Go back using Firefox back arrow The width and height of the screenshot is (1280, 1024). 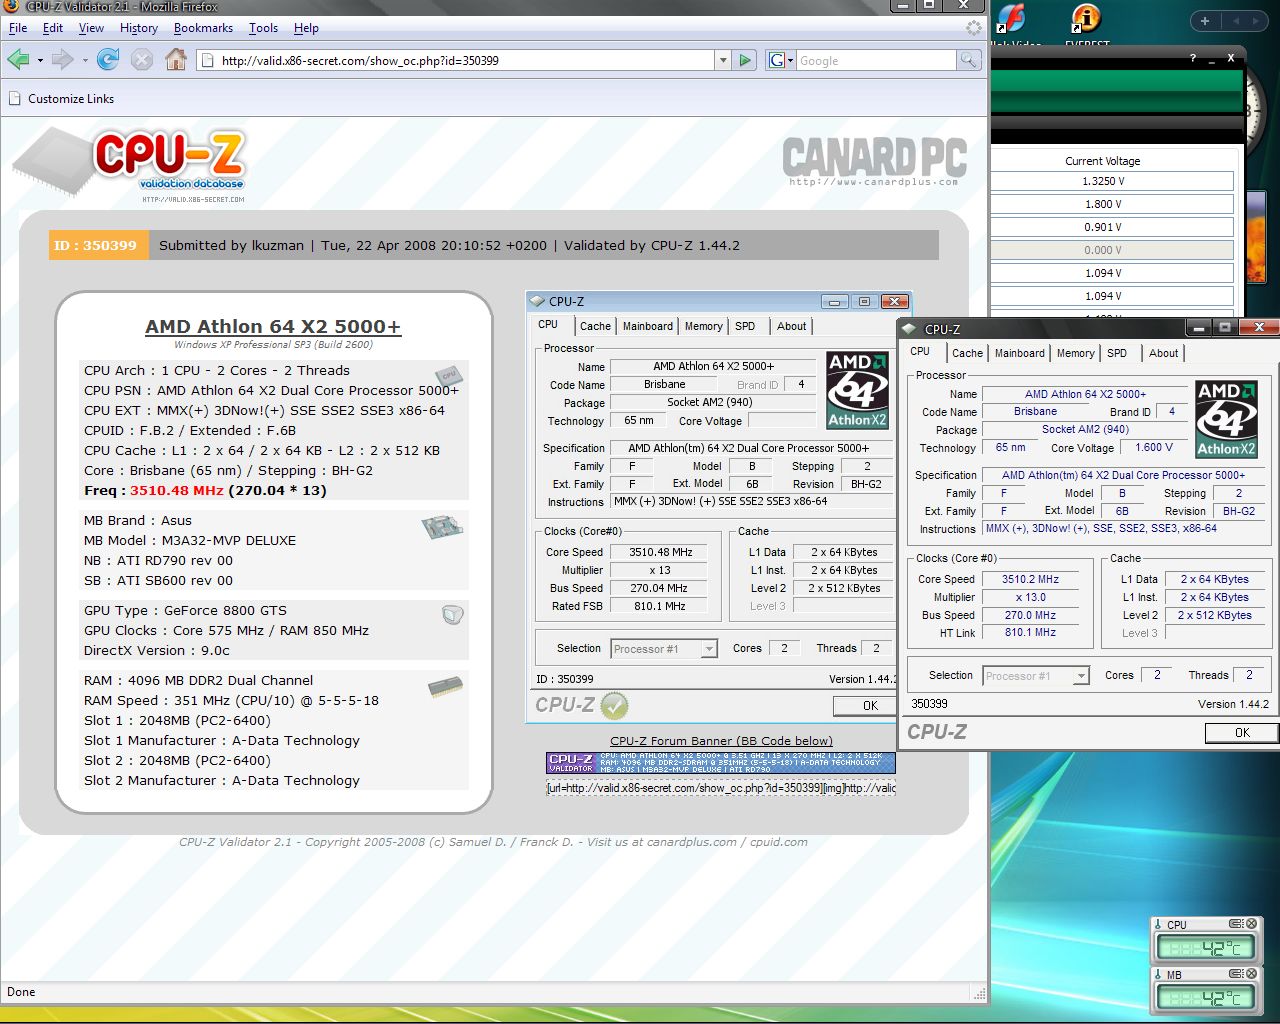(x=18, y=60)
